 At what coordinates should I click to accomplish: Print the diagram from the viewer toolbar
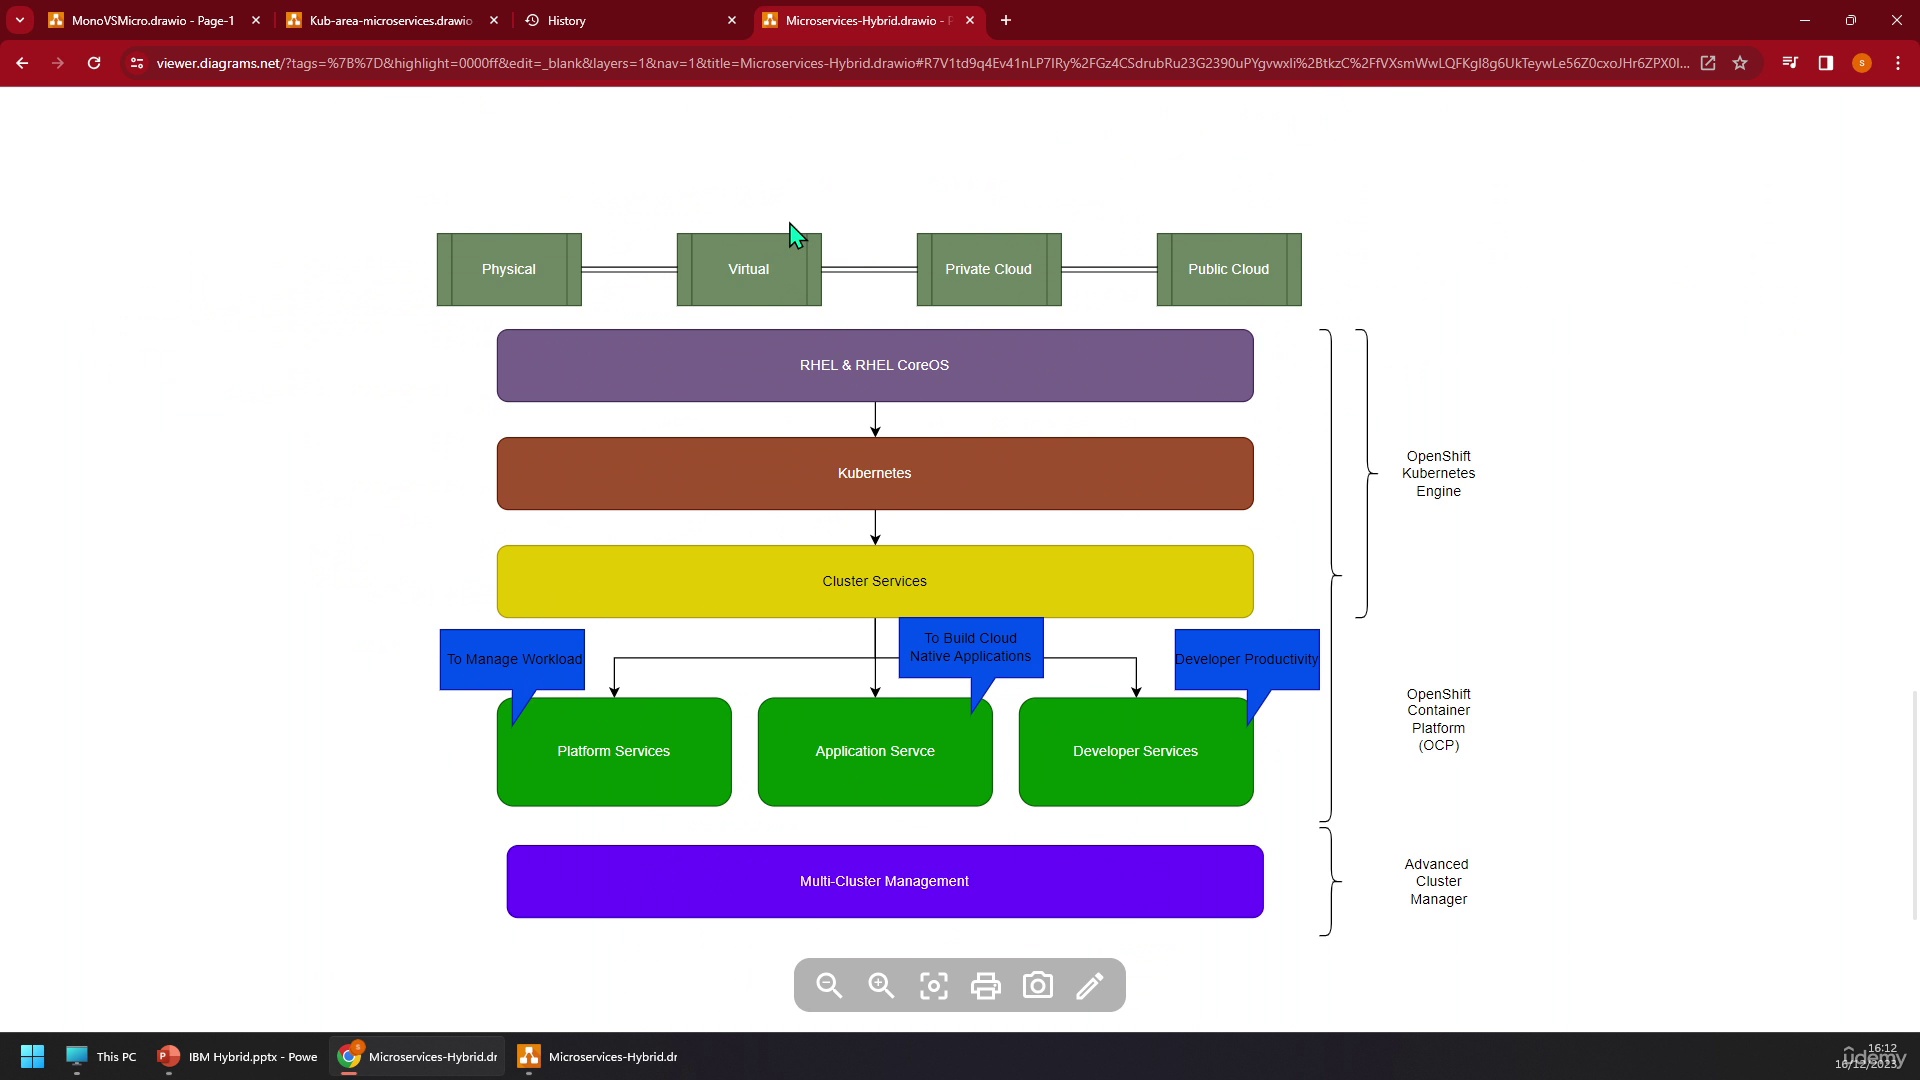(x=986, y=986)
